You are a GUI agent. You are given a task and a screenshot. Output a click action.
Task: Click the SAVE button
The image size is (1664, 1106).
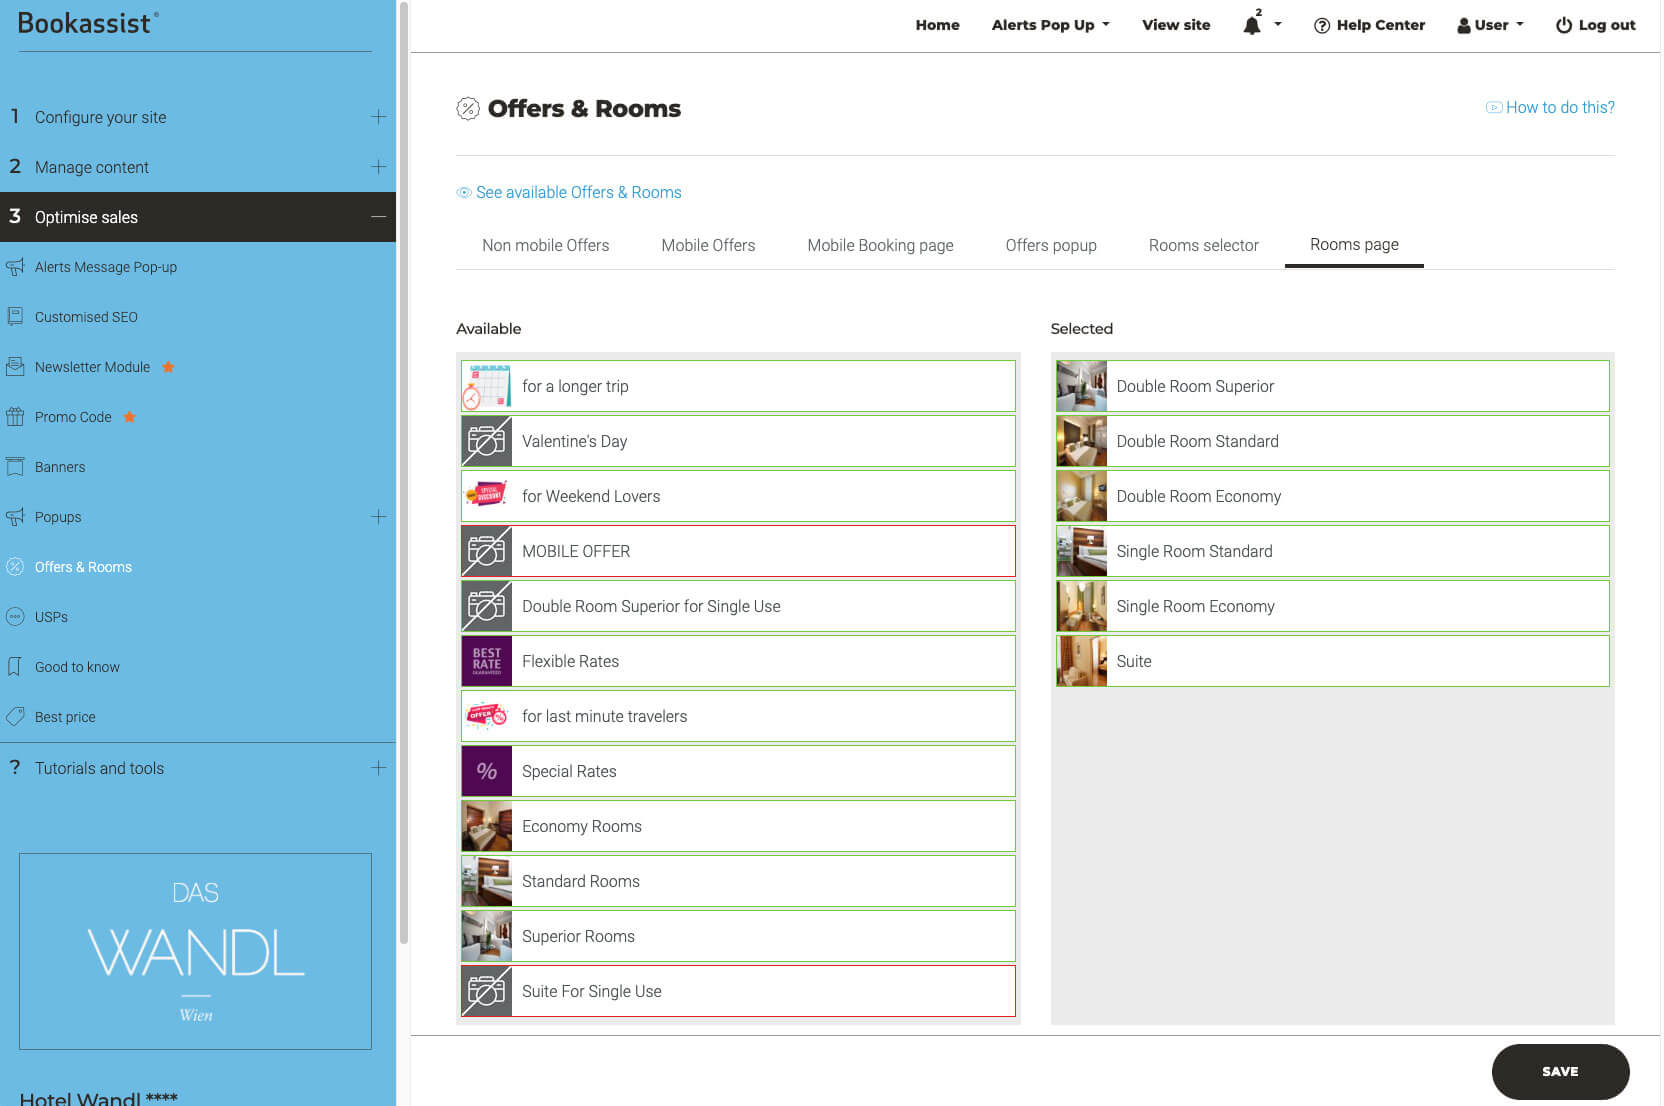coord(1560,1071)
